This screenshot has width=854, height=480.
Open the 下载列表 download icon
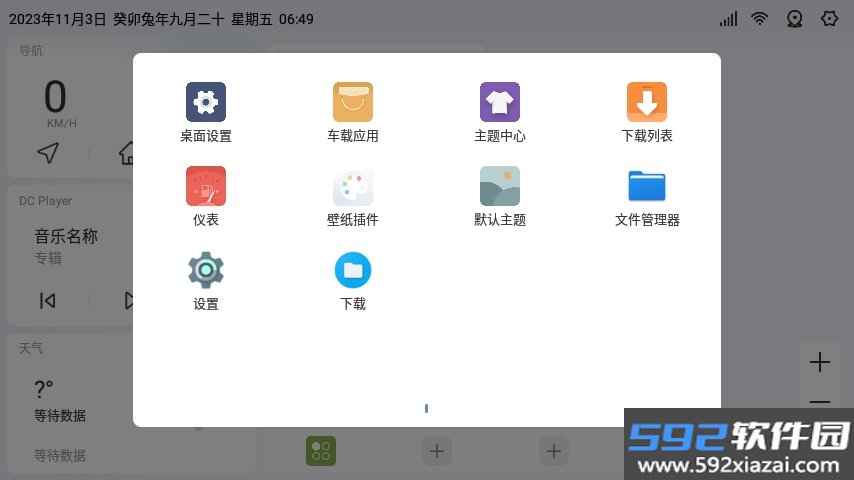[x=646, y=102]
